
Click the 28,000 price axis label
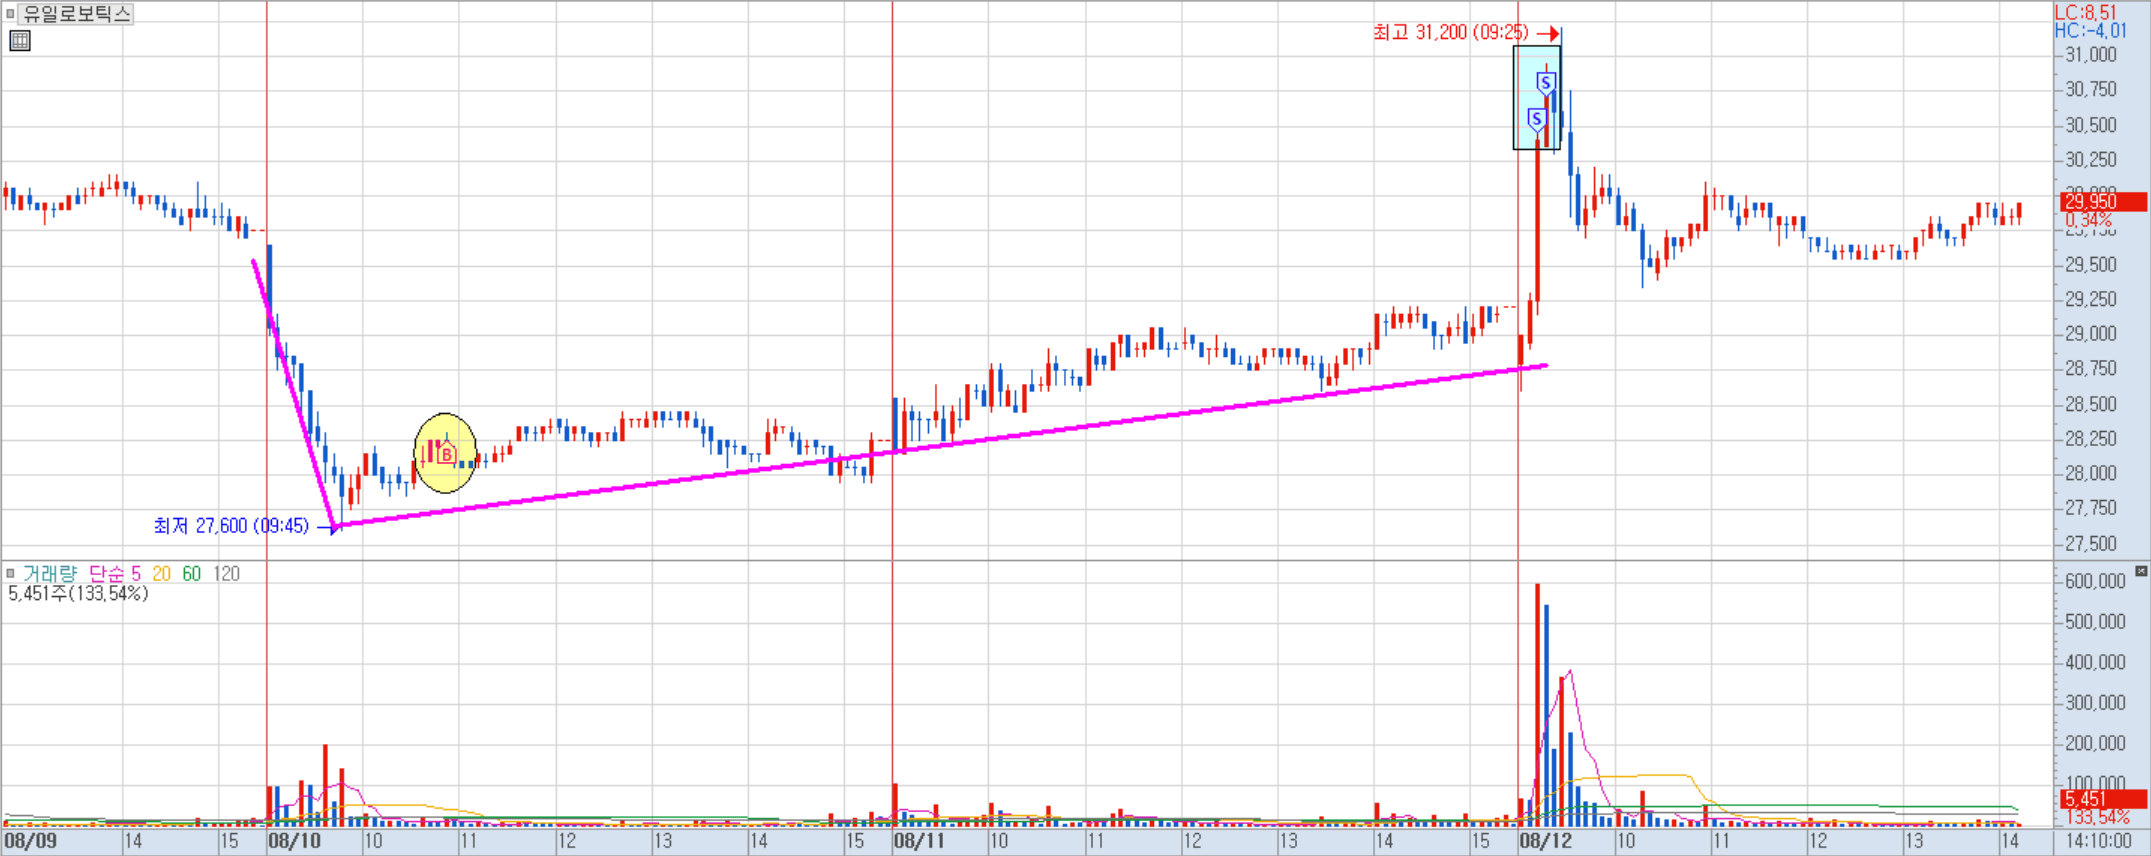pos(2091,474)
